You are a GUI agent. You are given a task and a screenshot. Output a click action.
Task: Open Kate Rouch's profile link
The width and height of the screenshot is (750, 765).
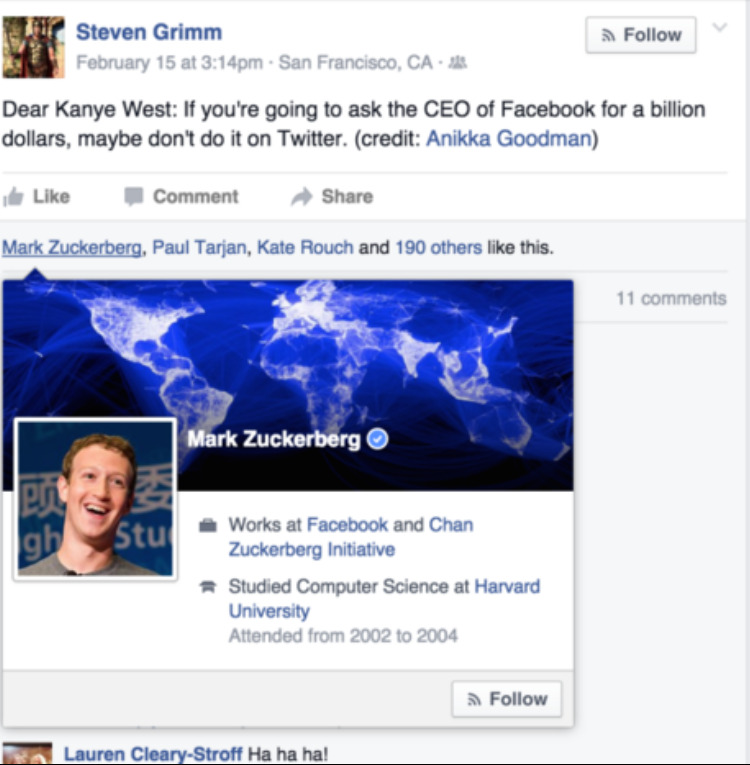tap(305, 247)
